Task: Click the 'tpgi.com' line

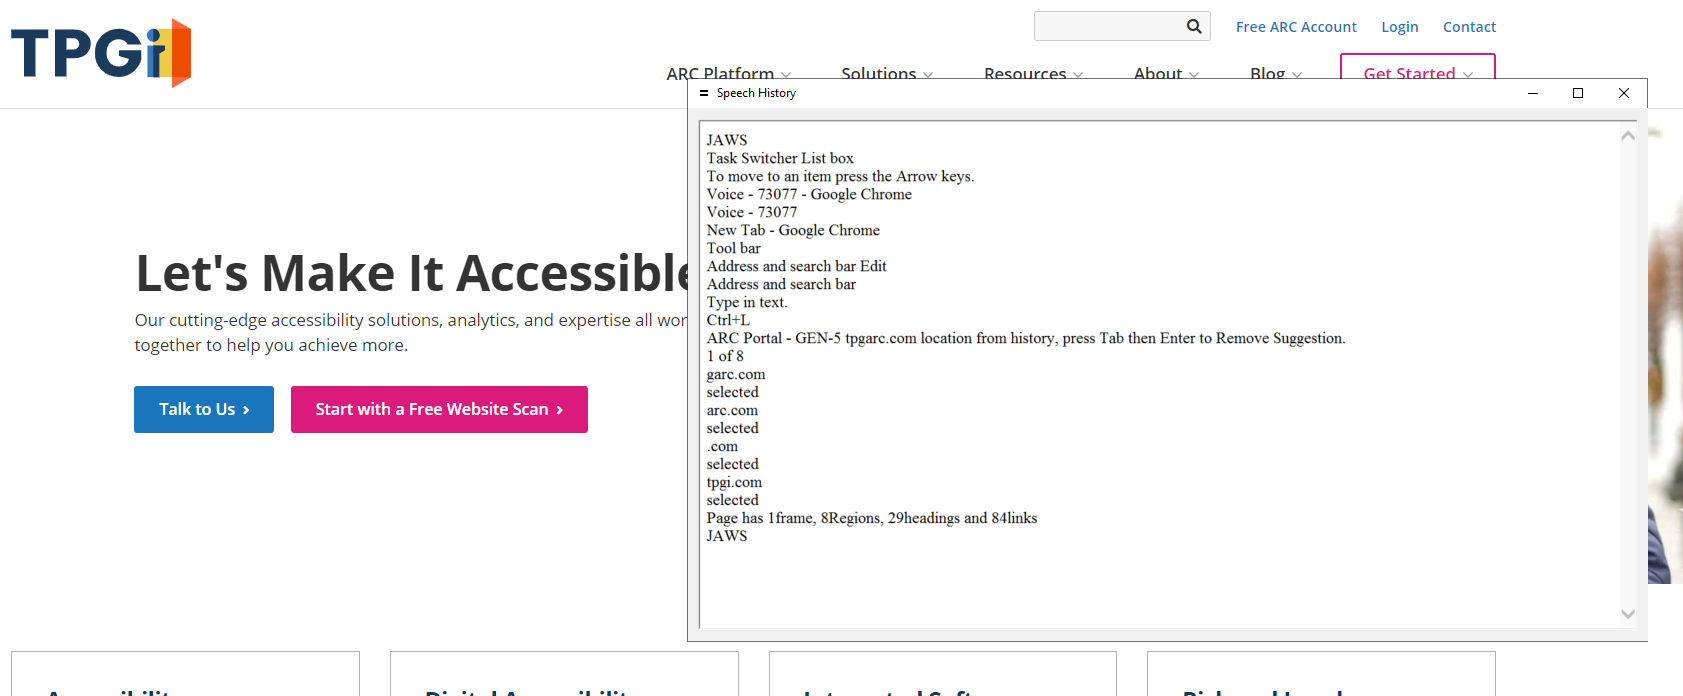Action: (x=734, y=482)
